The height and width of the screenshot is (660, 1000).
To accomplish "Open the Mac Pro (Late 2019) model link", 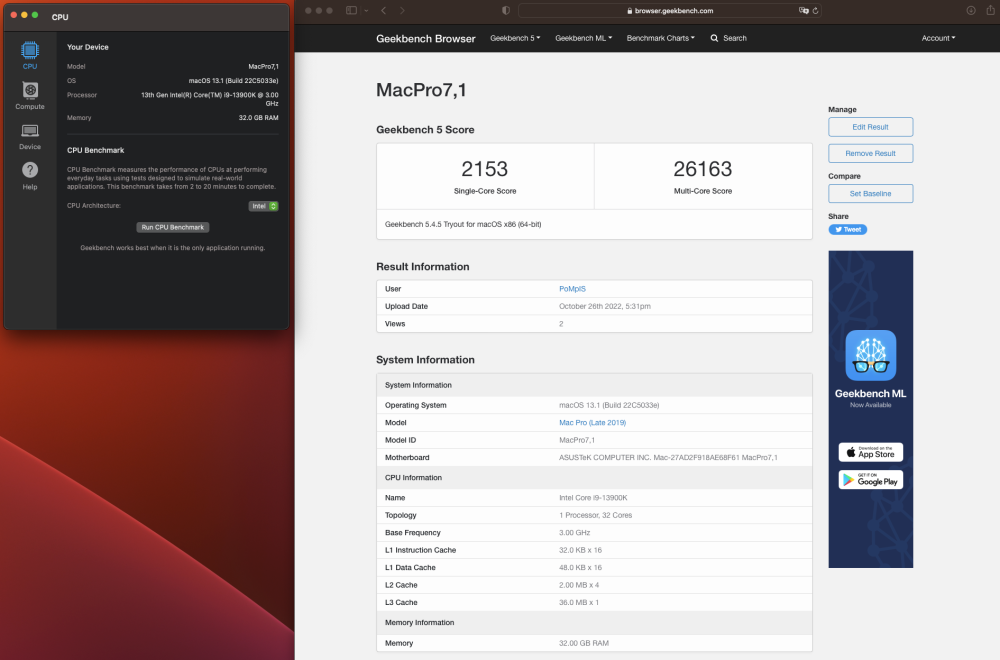I will (592, 423).
